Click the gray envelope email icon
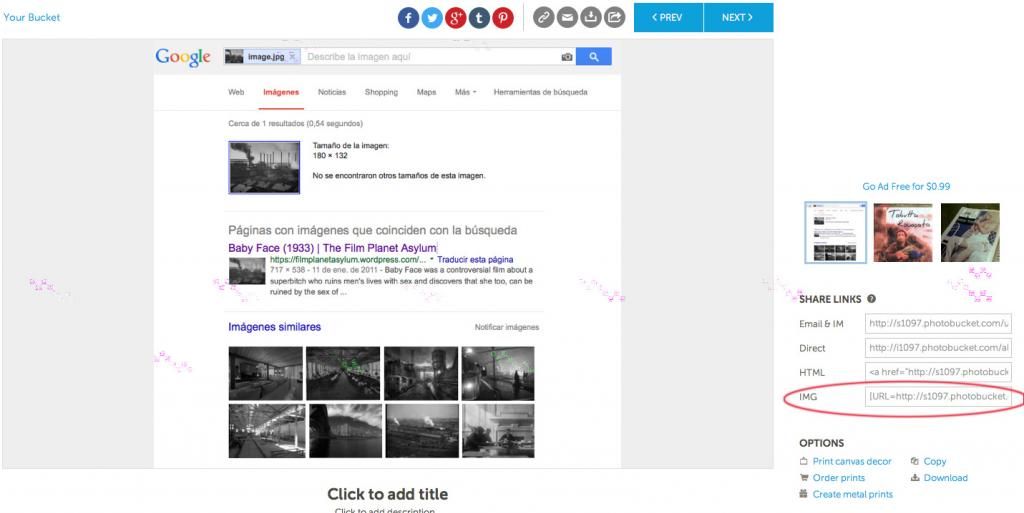Viewport: 1024px width, 513px height. click(x=567, y=17)
